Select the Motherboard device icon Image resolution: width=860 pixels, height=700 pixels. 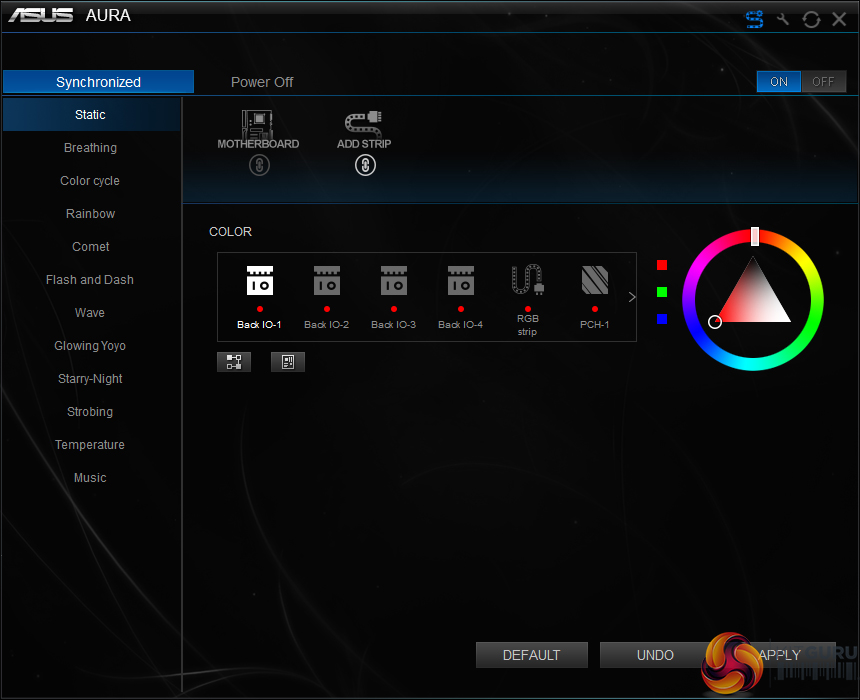click(x=257, y=124)
